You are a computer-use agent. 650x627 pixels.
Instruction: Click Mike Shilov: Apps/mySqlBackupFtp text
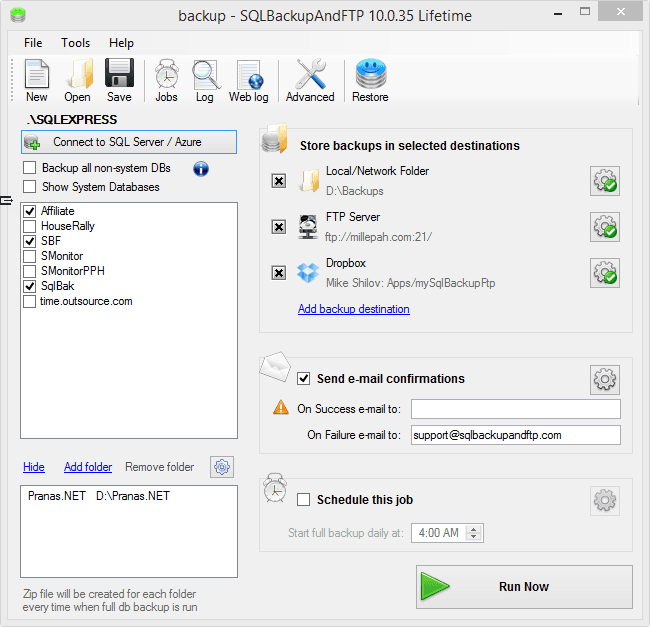(410, 283)
